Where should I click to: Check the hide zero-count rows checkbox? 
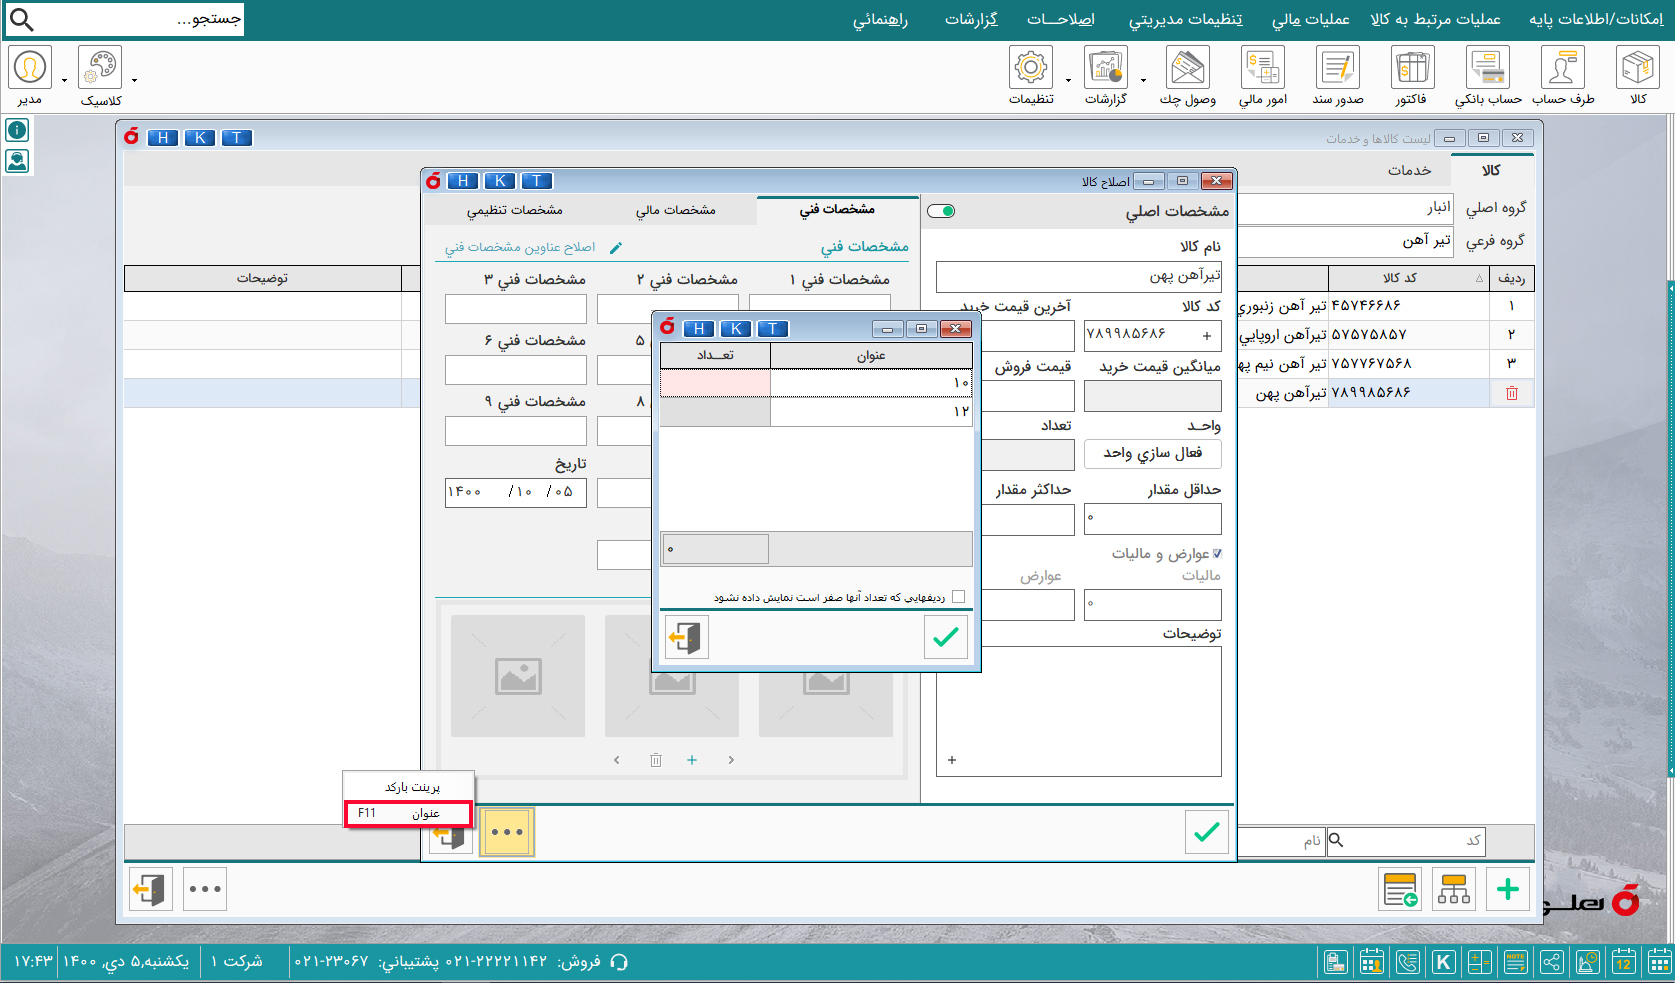pyautogui.click(x=959, y=597)
